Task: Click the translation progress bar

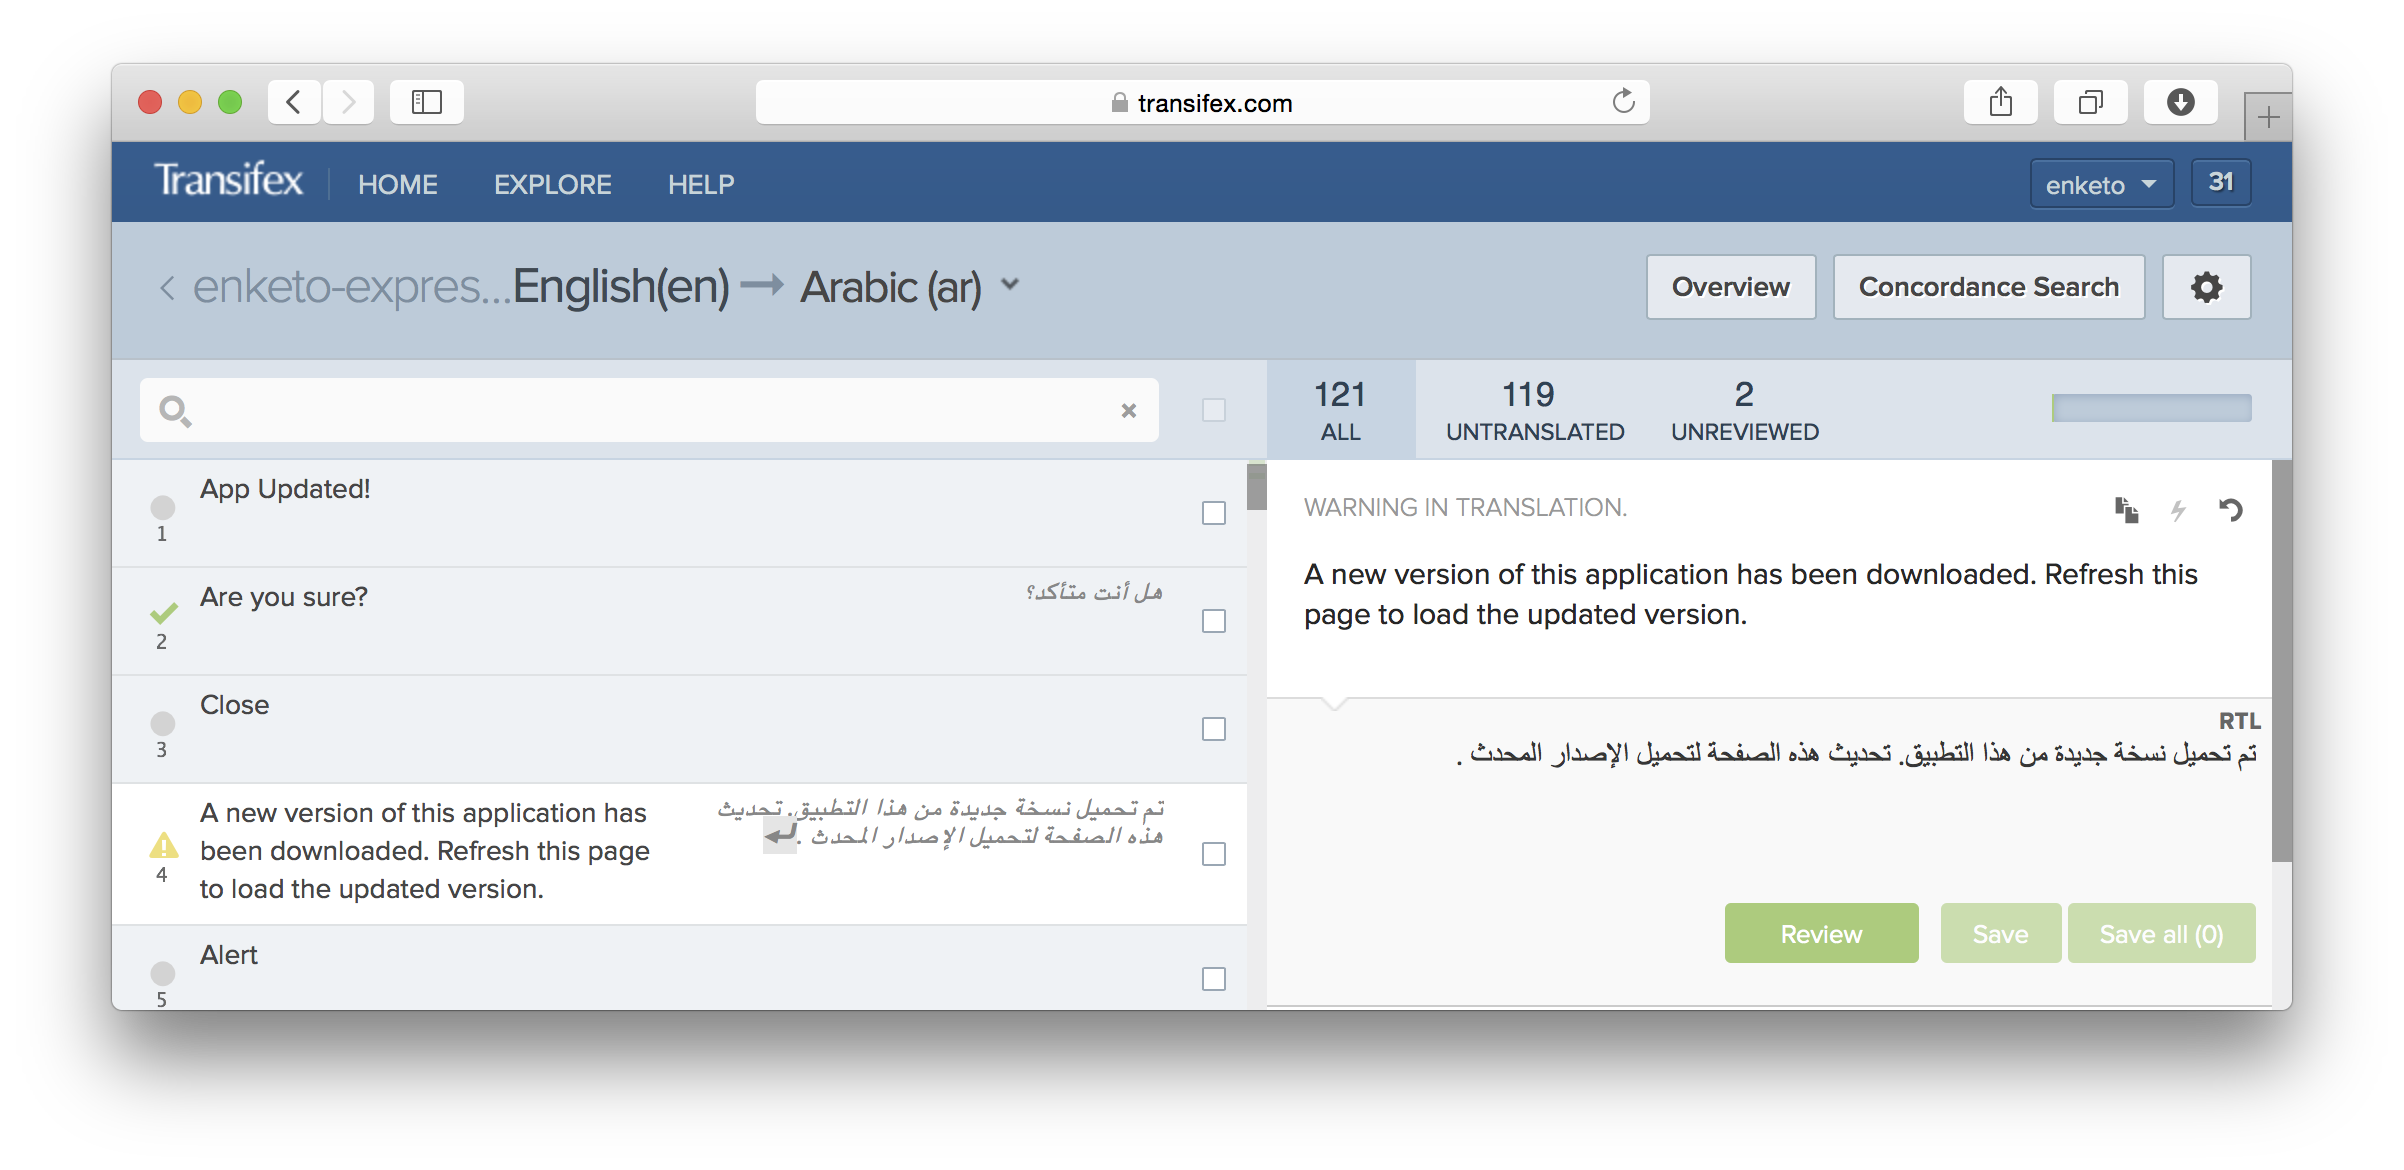Action: pyautogui.click(x=2151, y=408)
